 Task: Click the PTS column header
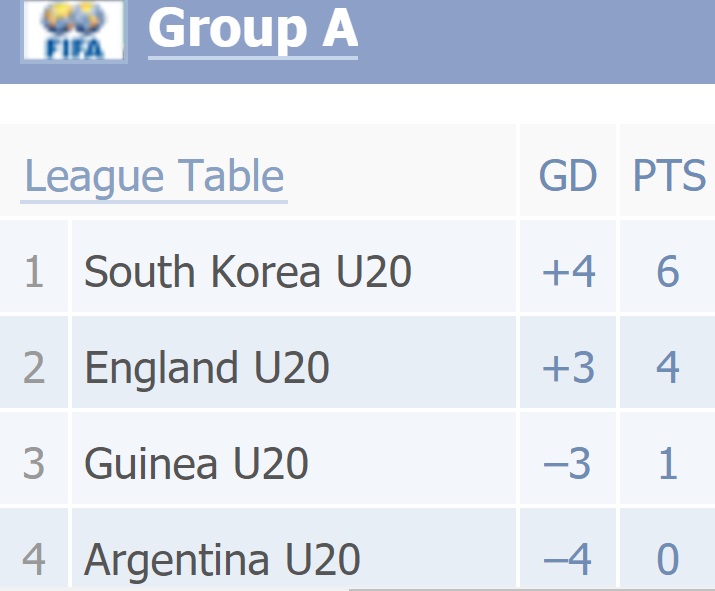click(x=669, y=176)
